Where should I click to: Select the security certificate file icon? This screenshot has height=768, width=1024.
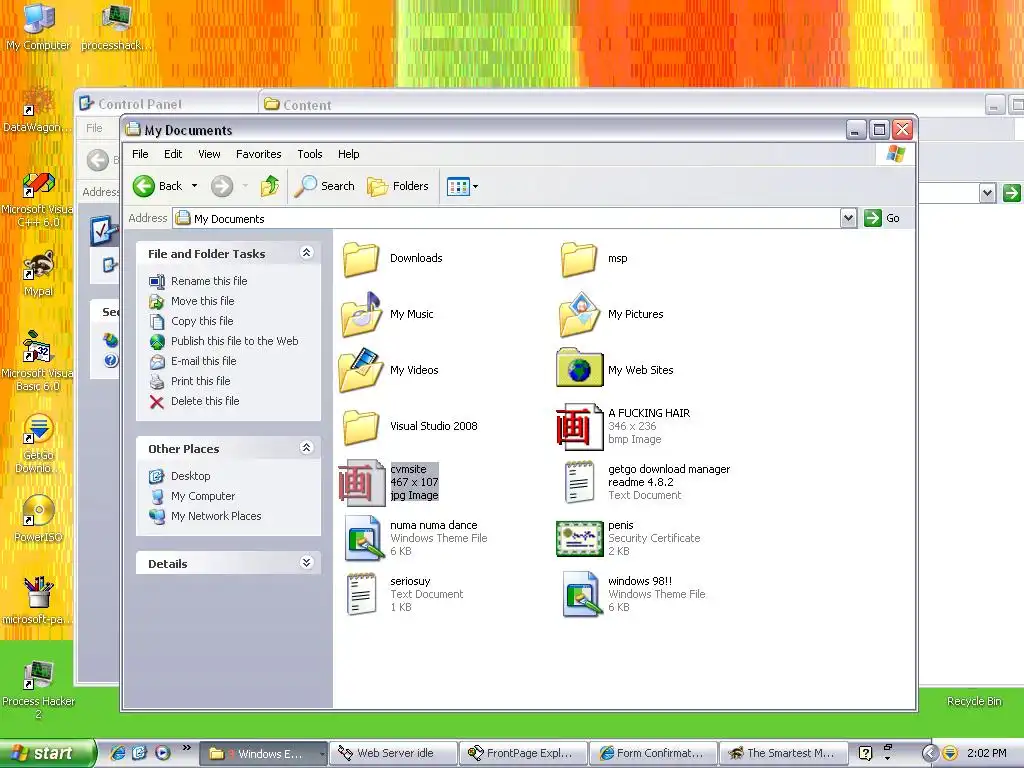pos(579,538)
